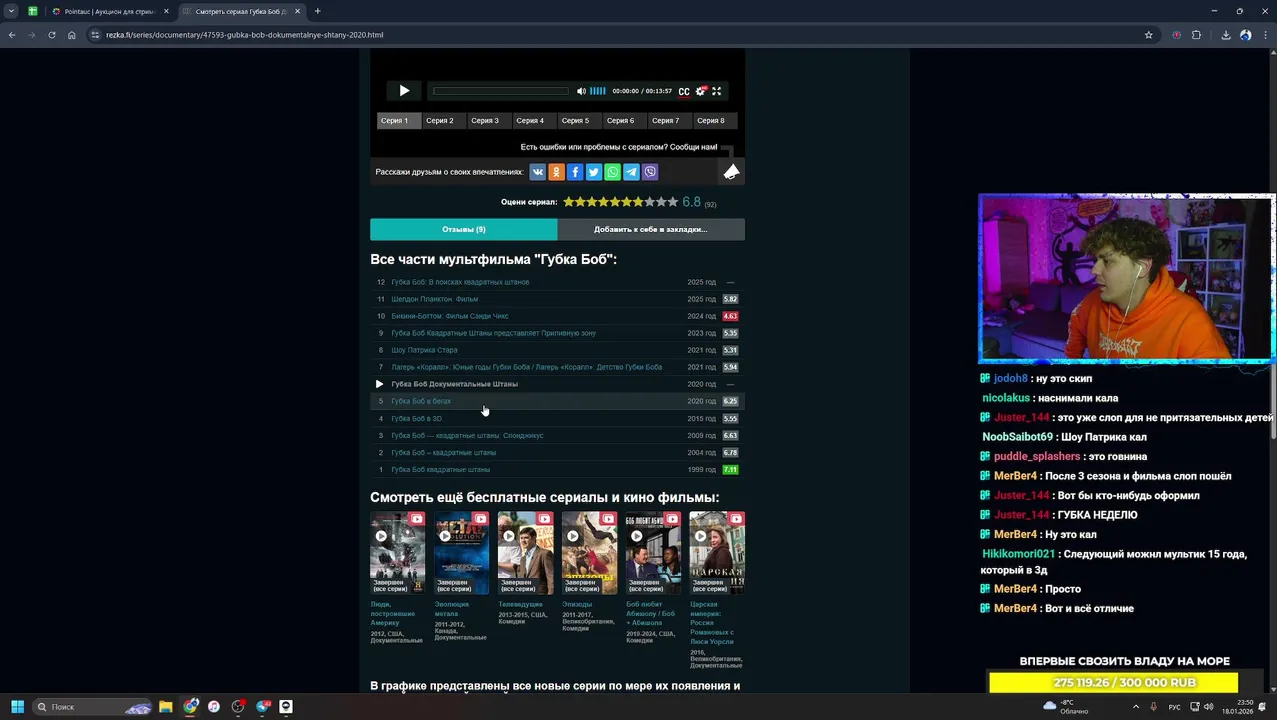Switch to the Pointauc browser tab

point(108,11)
